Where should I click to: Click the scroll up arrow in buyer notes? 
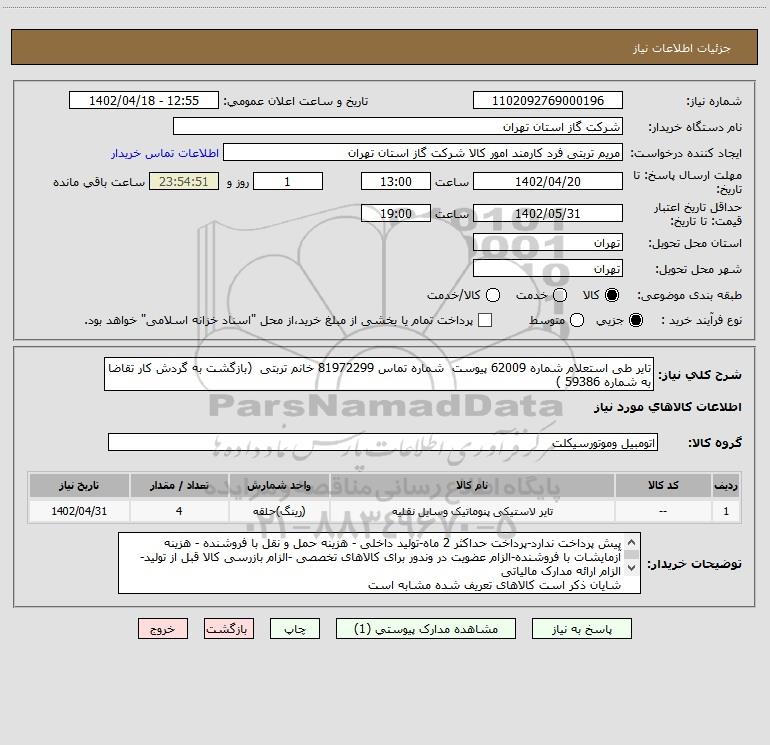[x=632, y=542]
